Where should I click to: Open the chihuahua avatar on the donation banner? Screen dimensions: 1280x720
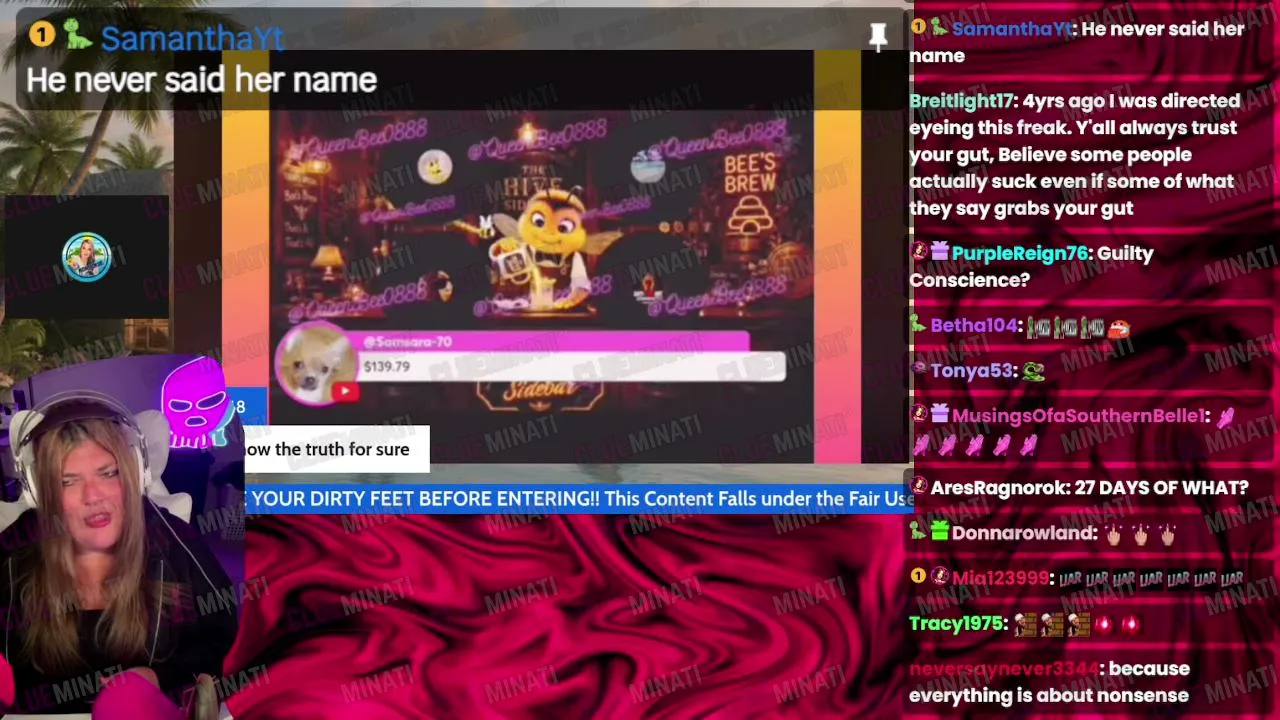point(316,364)
